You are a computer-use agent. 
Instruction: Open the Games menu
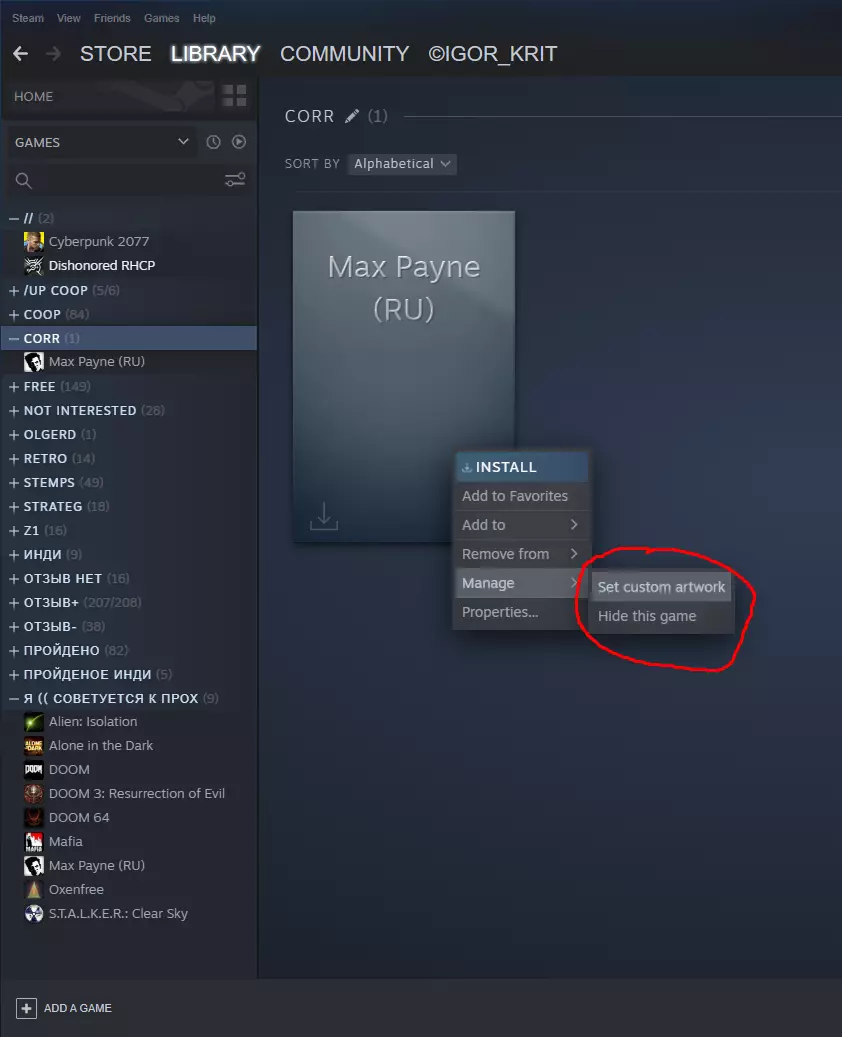coord(161,19)
